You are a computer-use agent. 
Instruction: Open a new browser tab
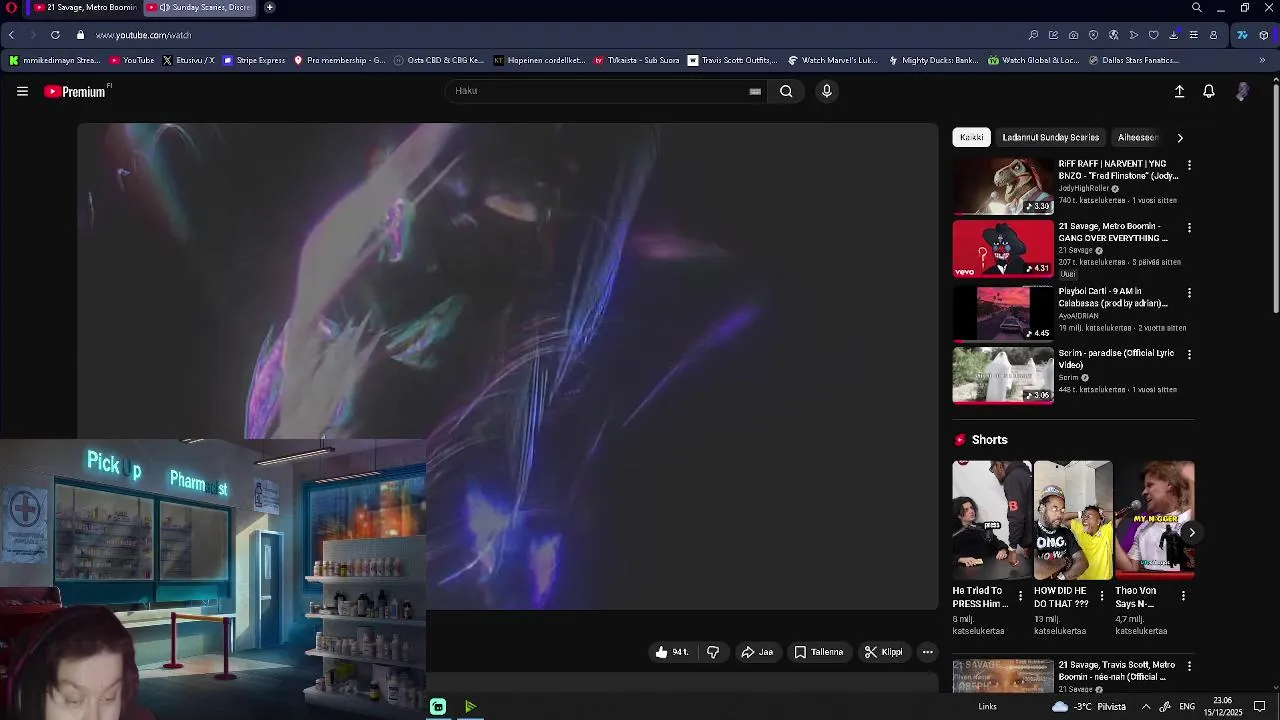(x=270, y=7)
